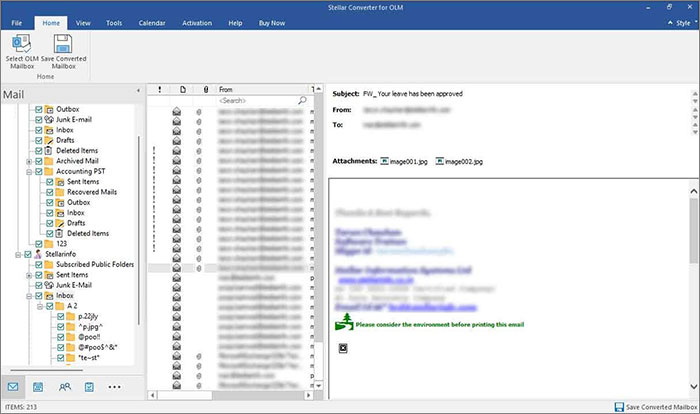Screen dimensions: 700x414
Task: Uncheck the Stellarinfo mailbox checkbox
Action: [28, 254]
